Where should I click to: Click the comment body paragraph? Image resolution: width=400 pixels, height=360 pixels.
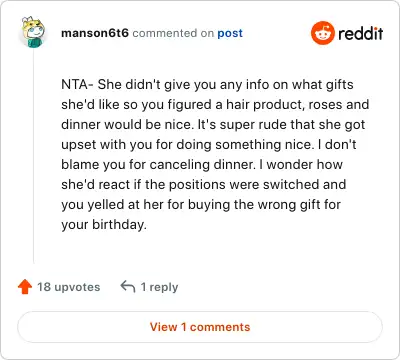215,154
